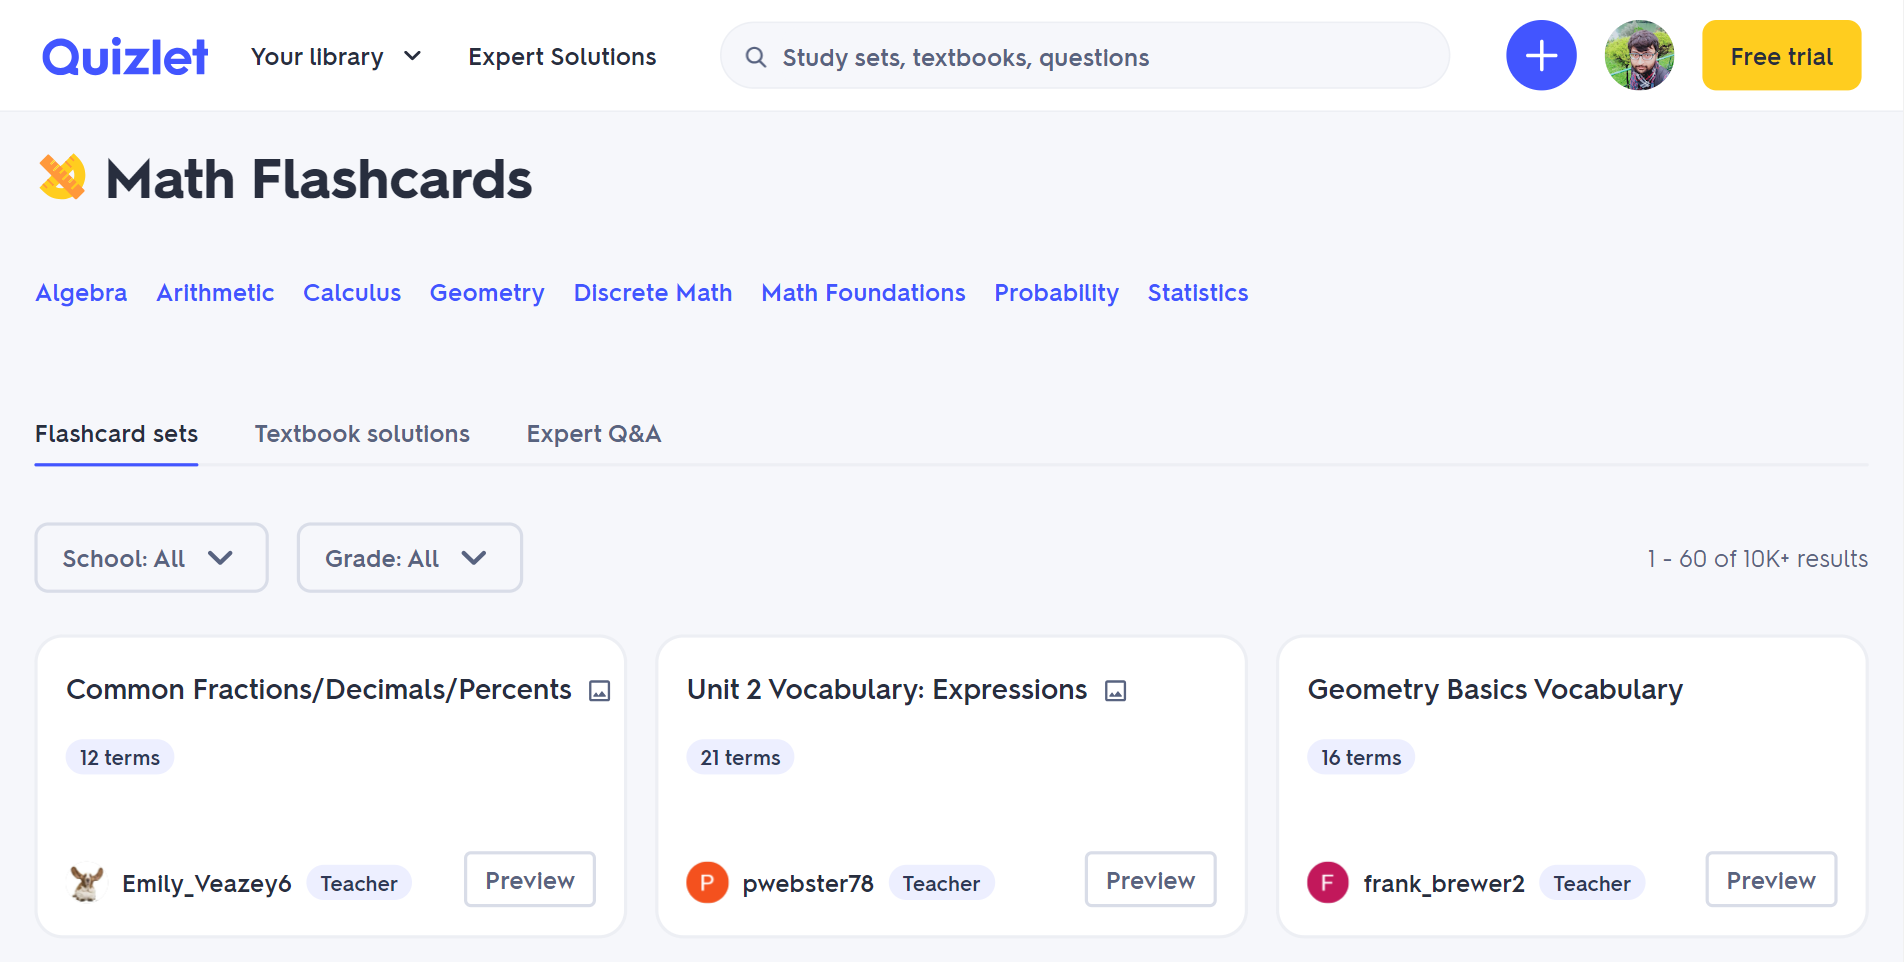This screenshot has height=962, width=1904.
Task: Click image icon beside Unit 2 Vocabulary
Action: (1115, 691)
